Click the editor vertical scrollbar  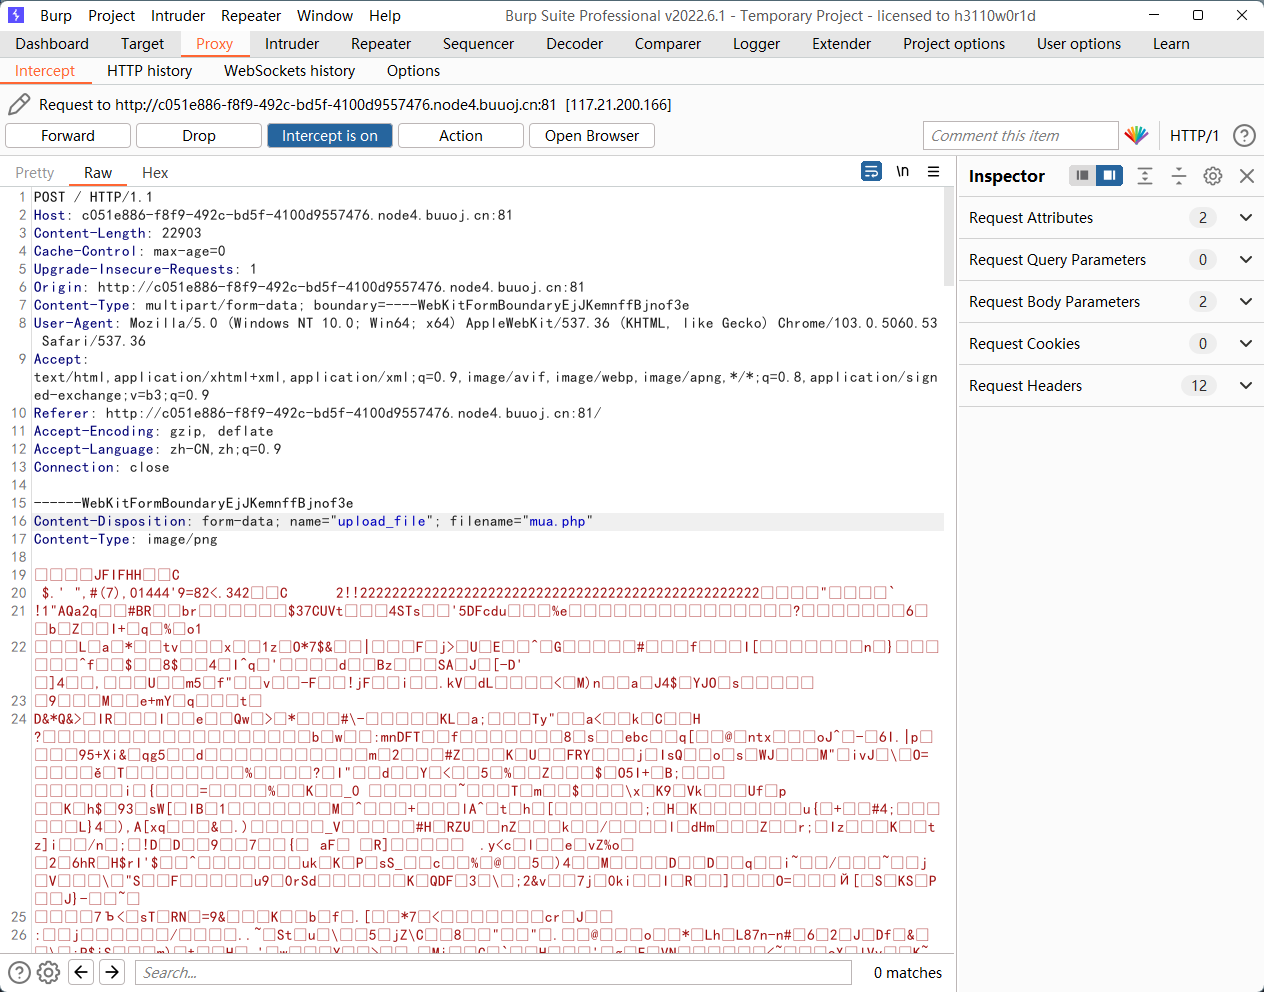point(949,237)
